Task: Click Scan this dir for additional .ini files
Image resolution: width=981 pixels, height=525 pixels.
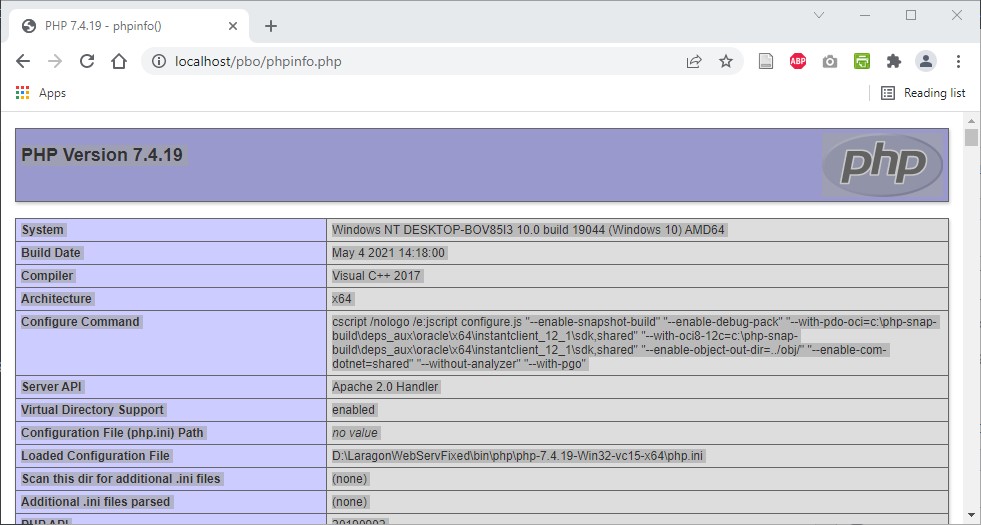Action: 121,479
